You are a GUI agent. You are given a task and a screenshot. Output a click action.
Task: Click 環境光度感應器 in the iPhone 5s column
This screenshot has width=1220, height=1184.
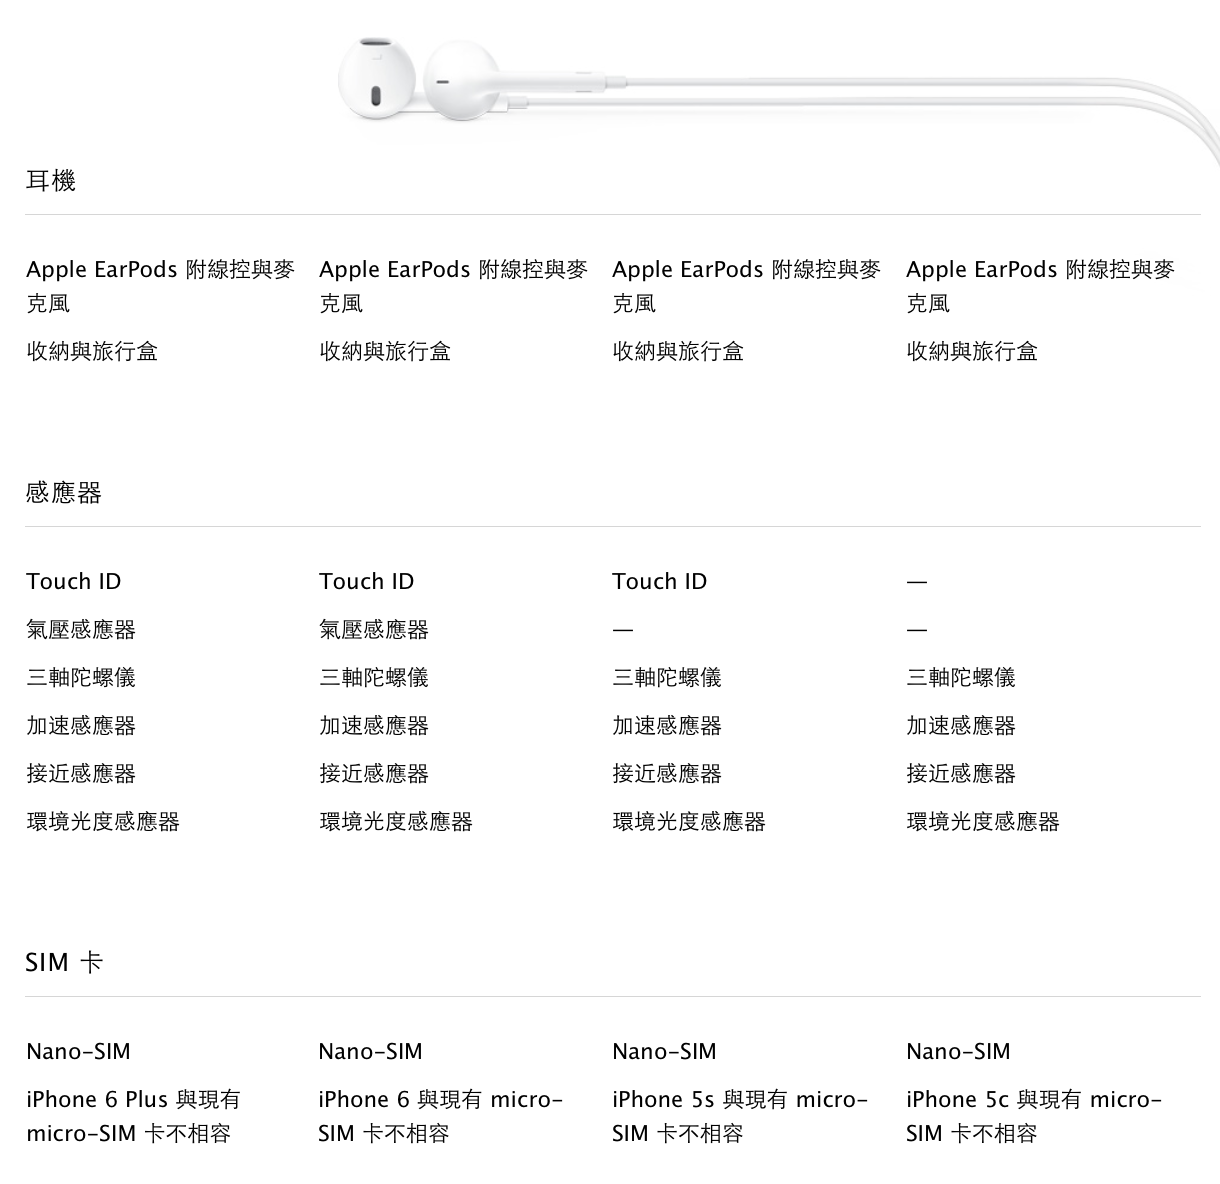(689, 822)
